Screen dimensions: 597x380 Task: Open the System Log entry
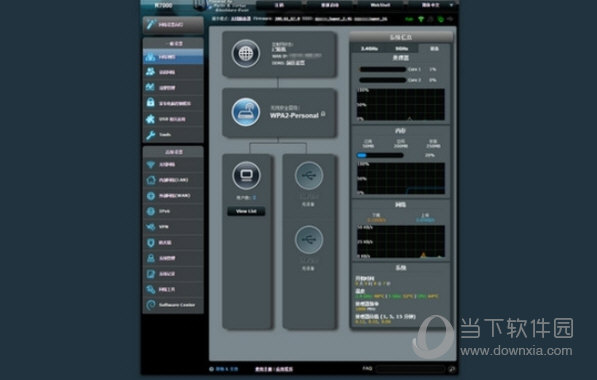coord(173,274)
